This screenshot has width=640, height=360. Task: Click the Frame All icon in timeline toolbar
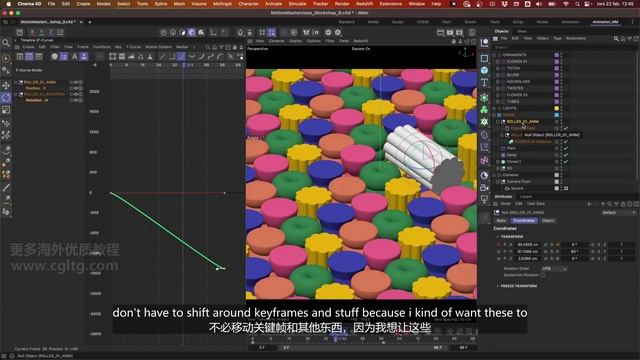(113, 56)
